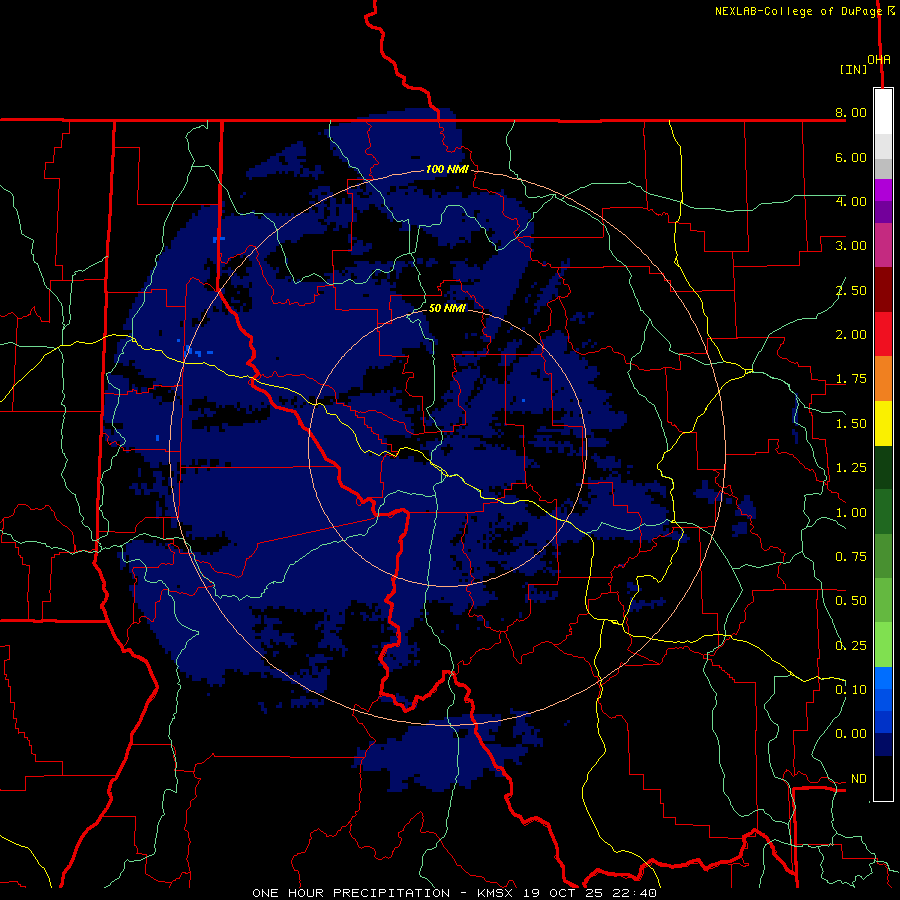Click the 100 NMI range ring label

pos(447,169)
